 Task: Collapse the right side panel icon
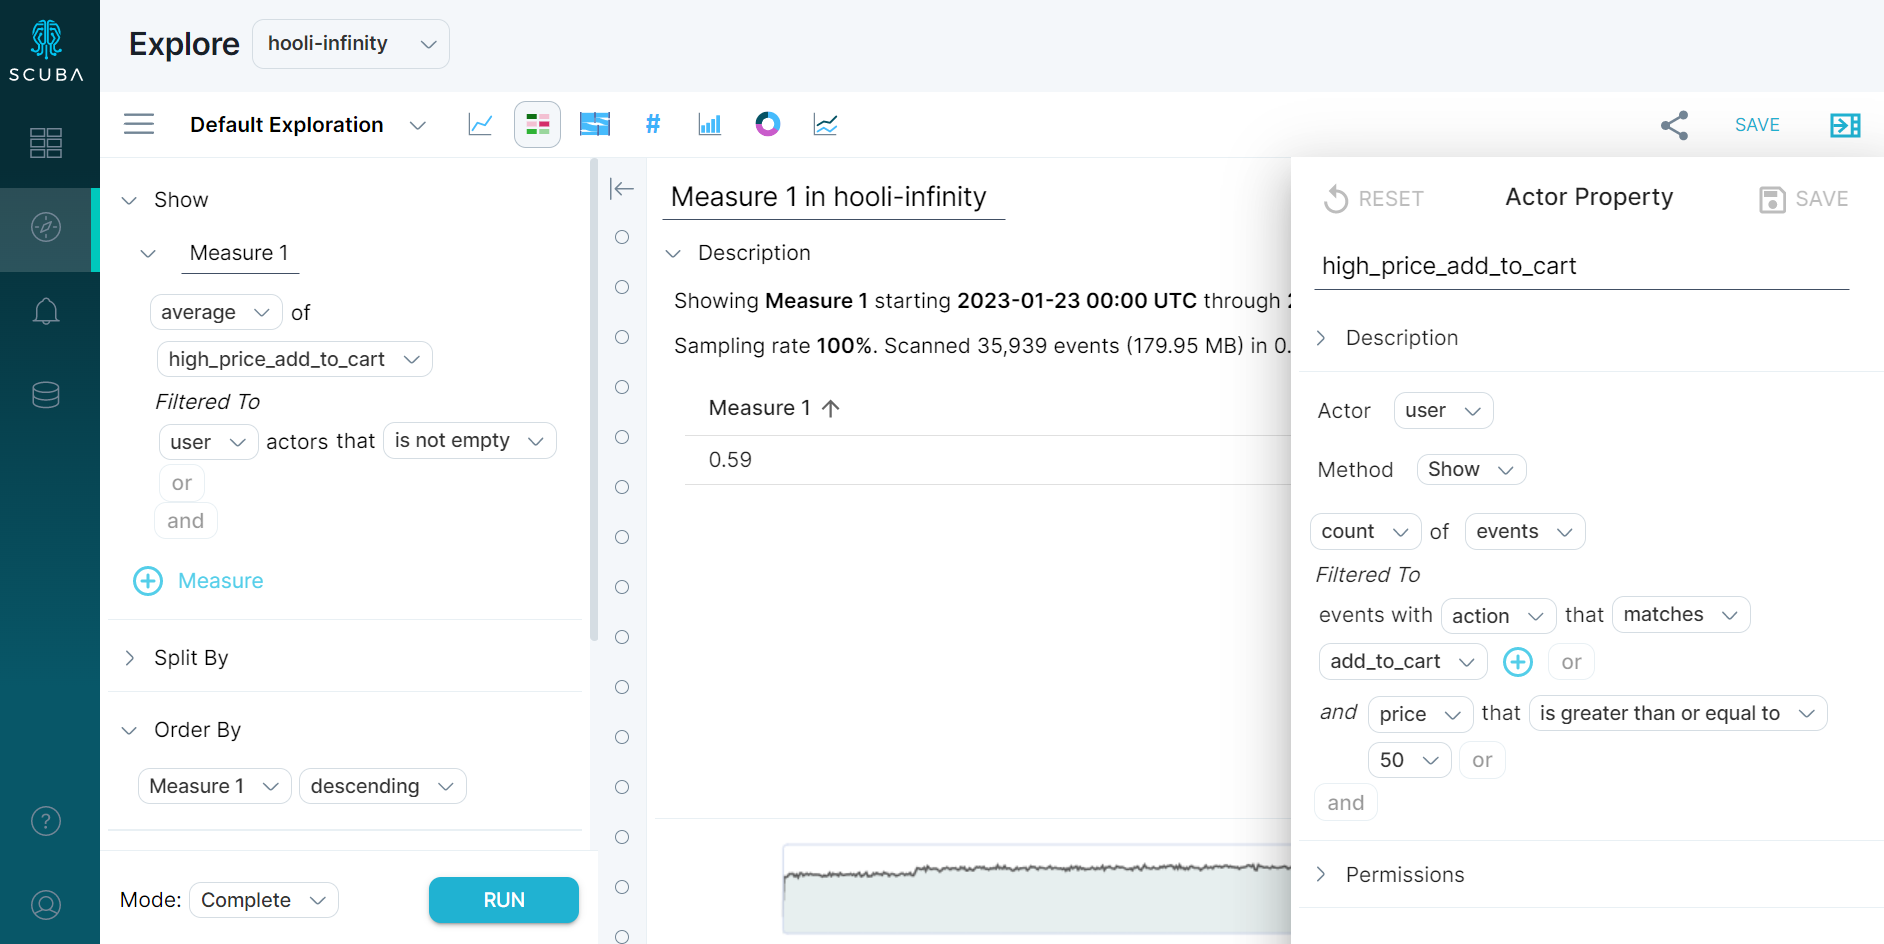(1845, 125)
